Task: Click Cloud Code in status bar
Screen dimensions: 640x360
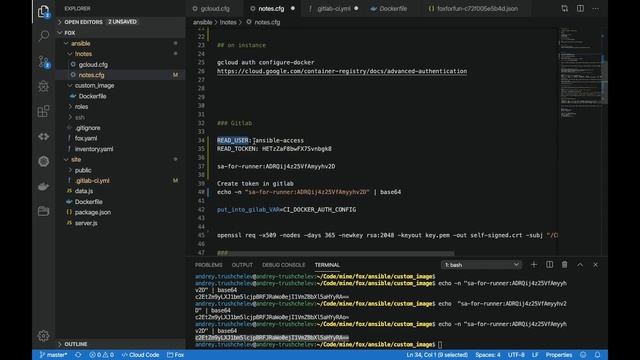Action: point(140,355)
